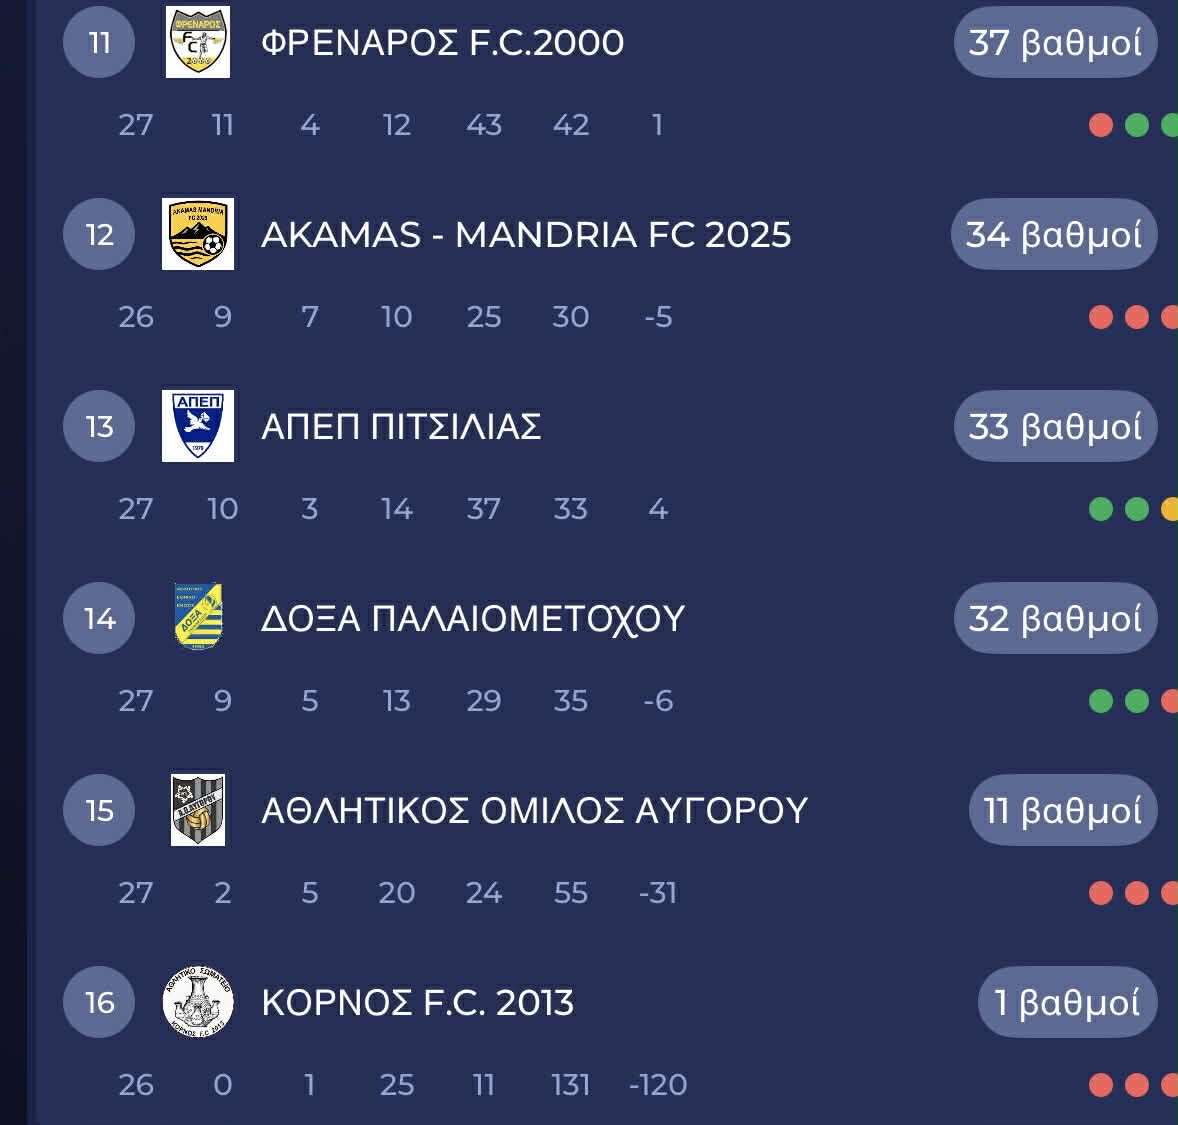The height and width of the screenshot is (1125, 1178).
Task: Open the ΑΘΛΗΤΙΚΟΣ ΟΜΙΛΟΣ ΑΥΓΟΡΟΥ striped crest
Action: (x=198, y=810)
